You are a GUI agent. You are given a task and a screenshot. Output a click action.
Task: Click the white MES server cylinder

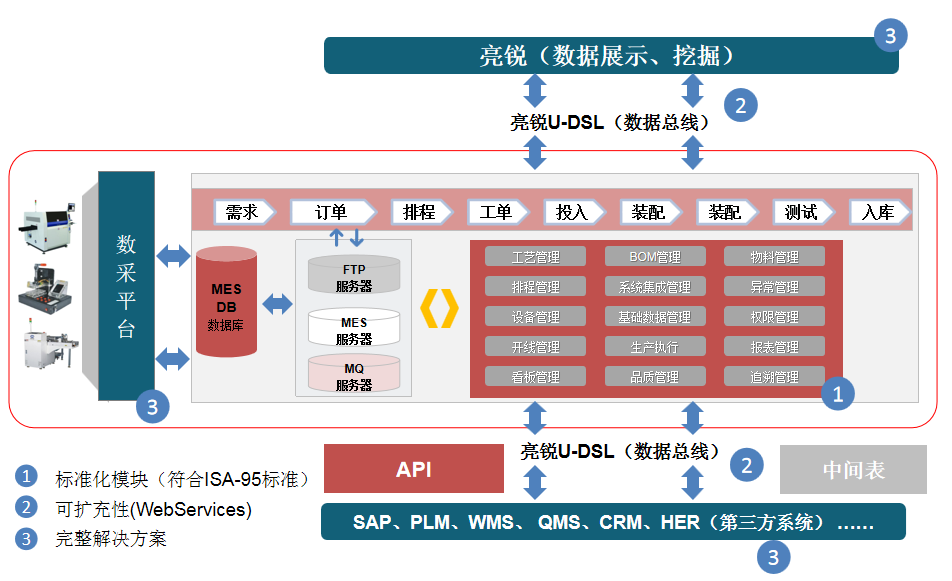click(353, 328)
